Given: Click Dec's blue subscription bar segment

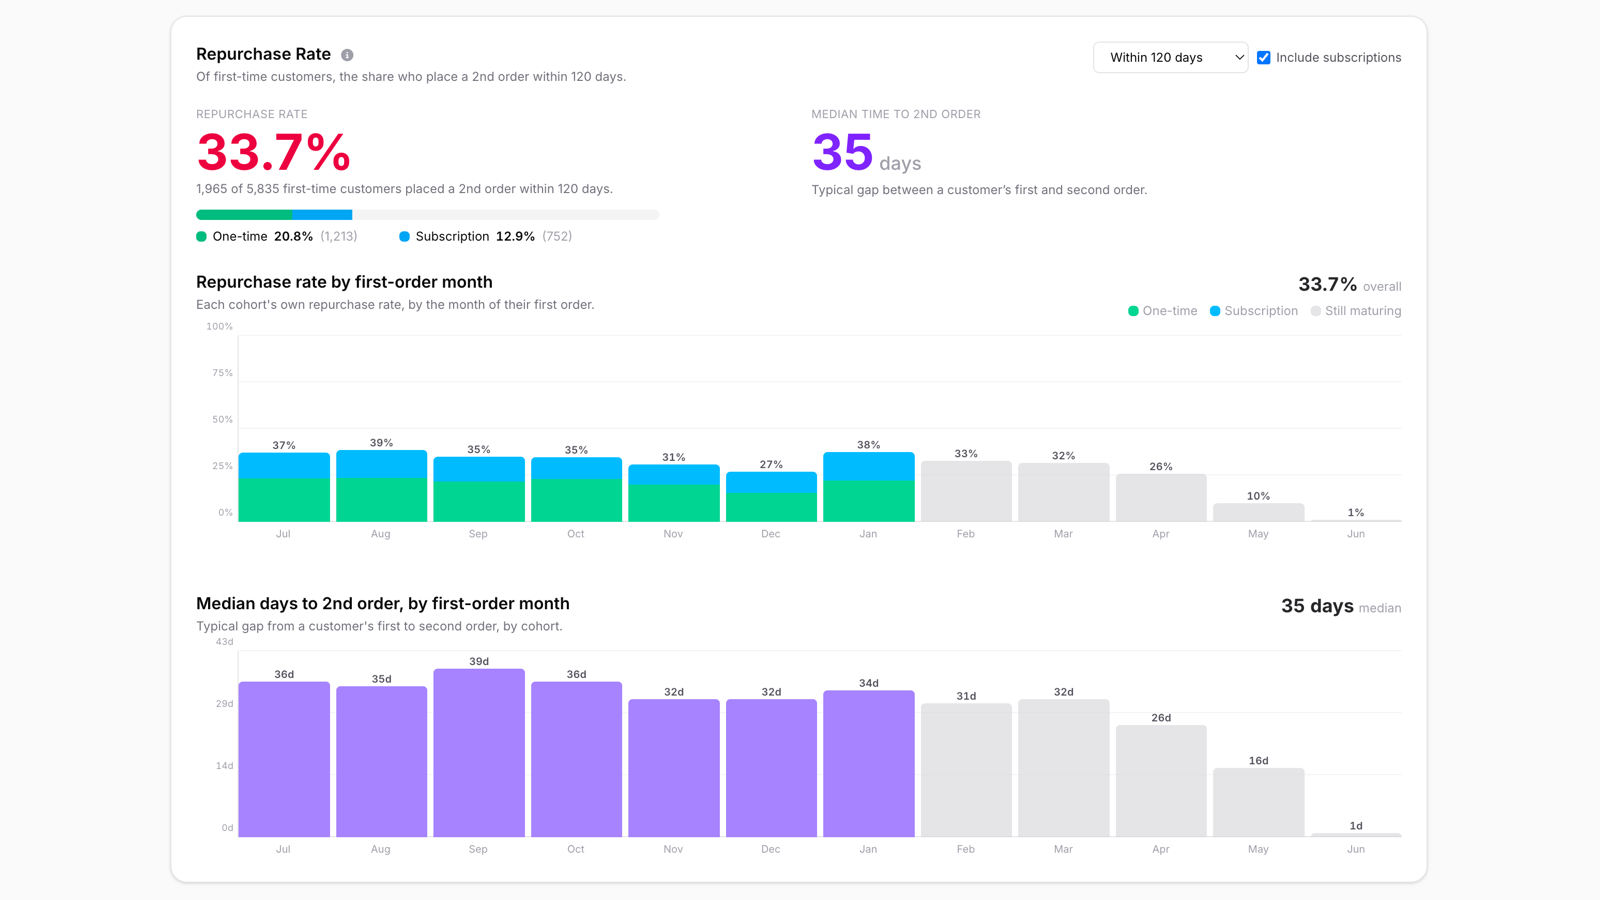Looking at the screenshot, I should [771, 483].
